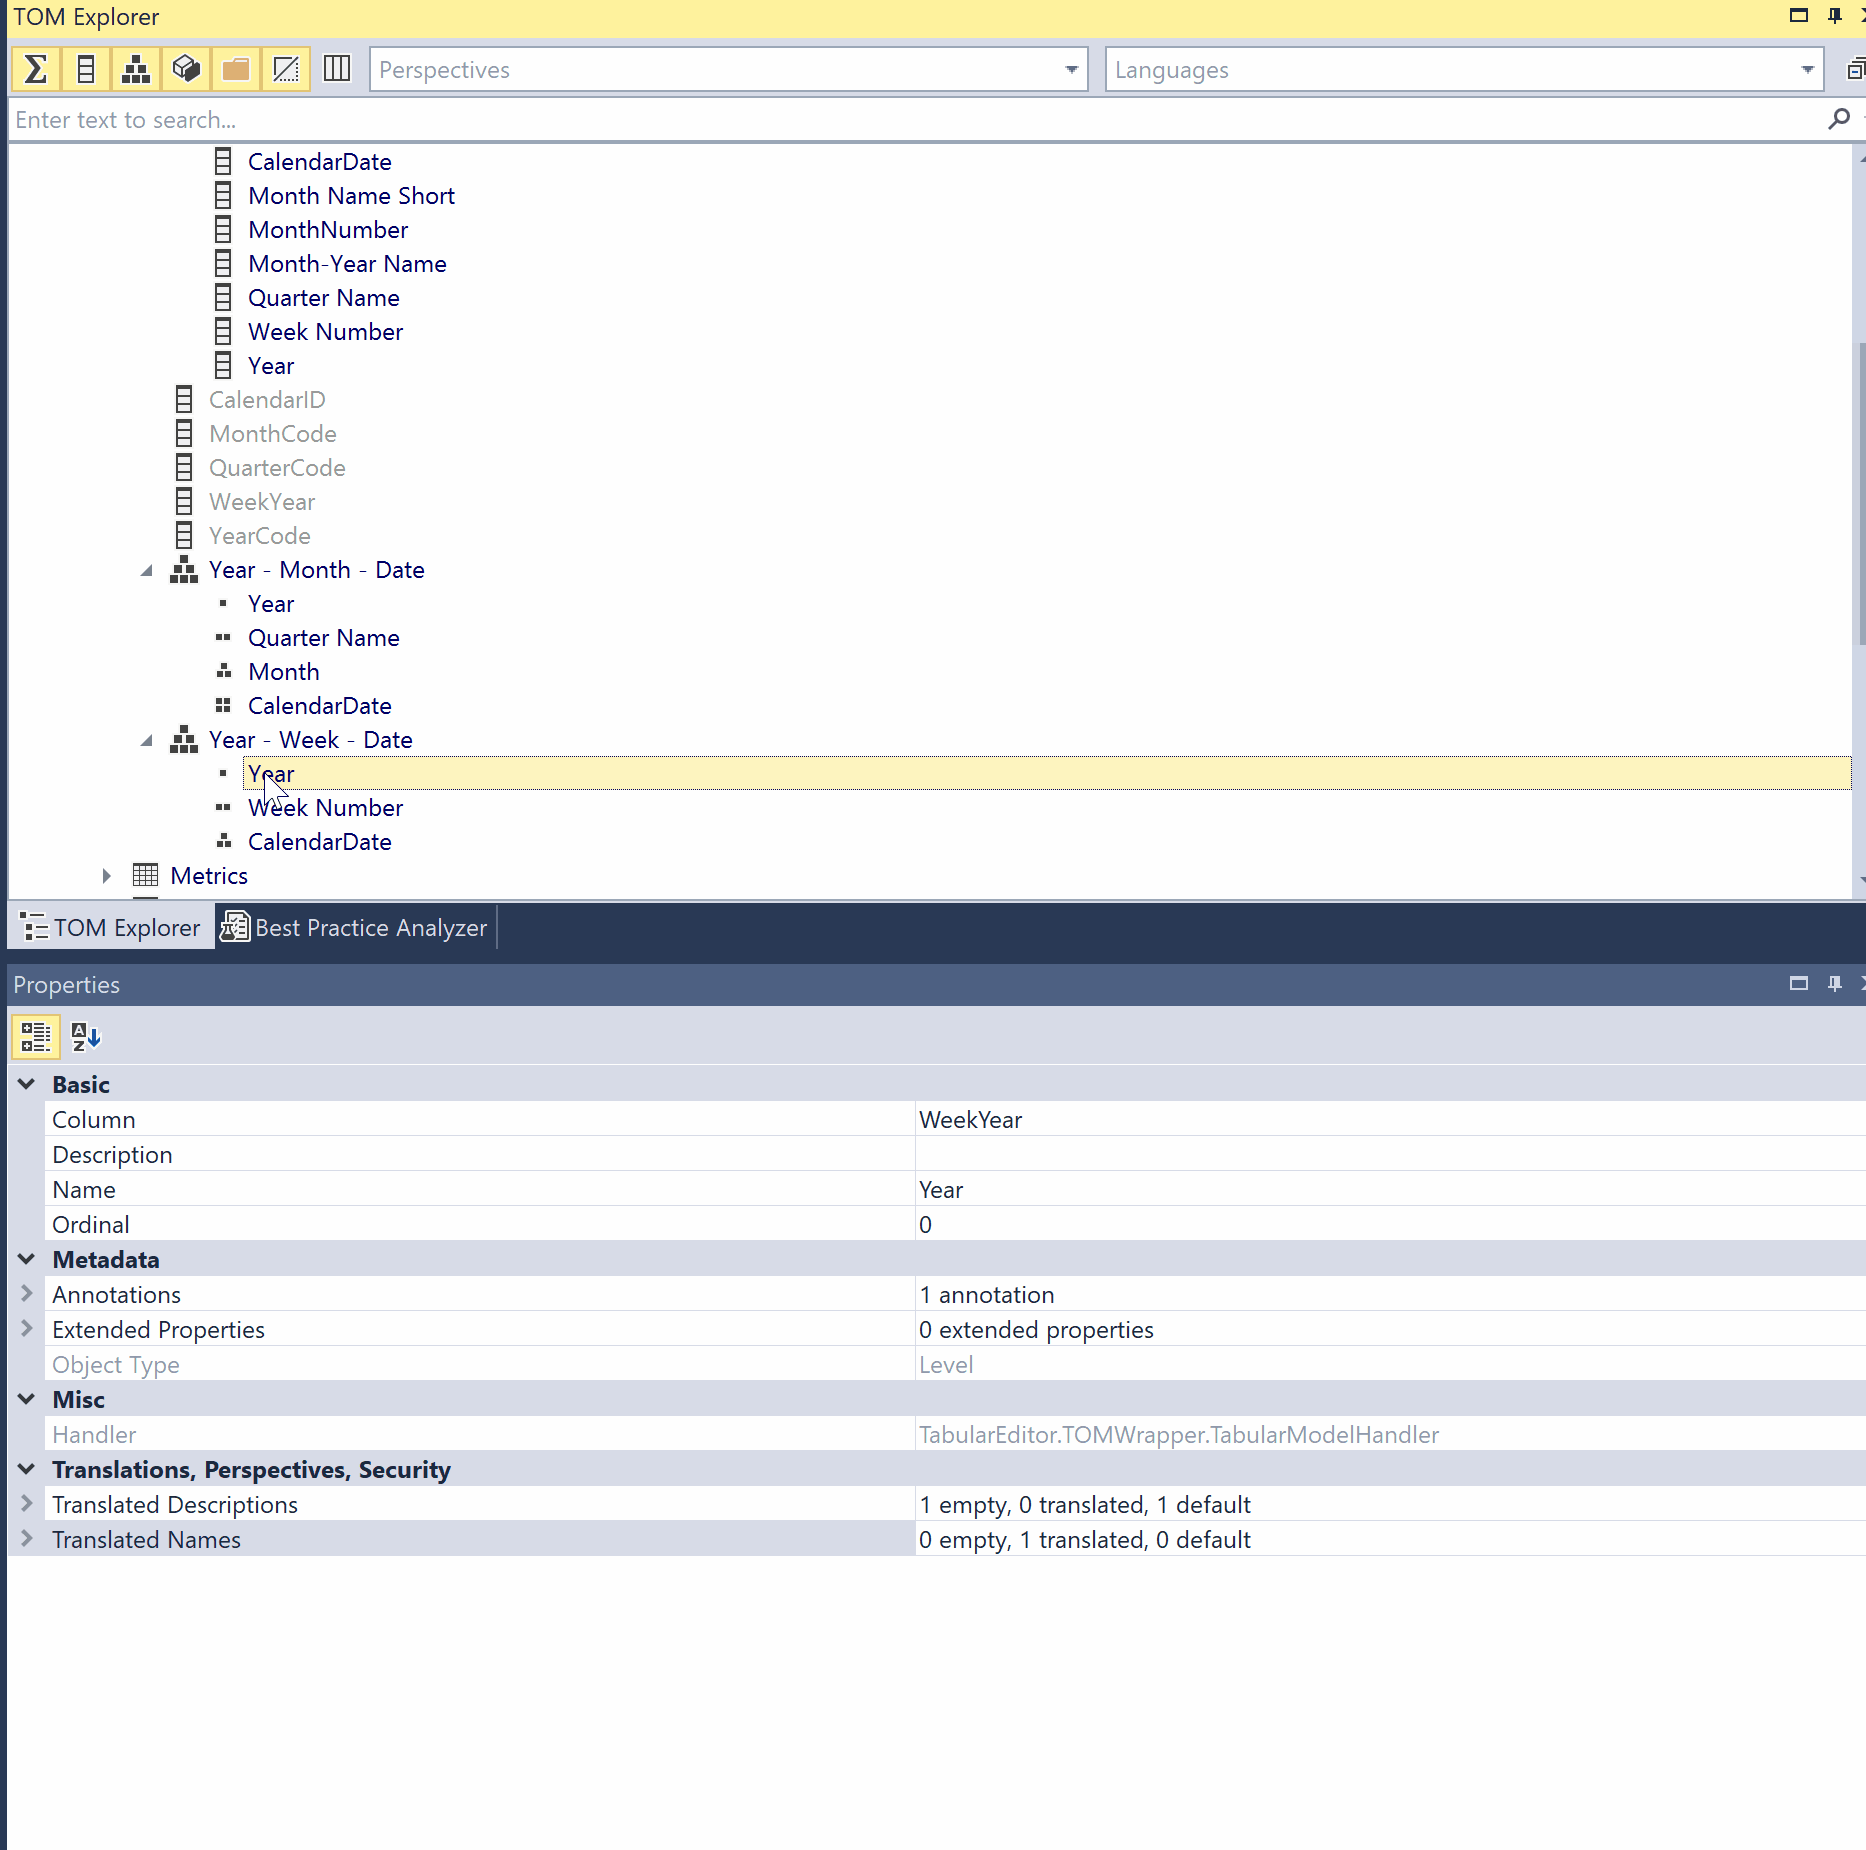Screen dimensions: 1866x1850
Task: Toggle measures display with the sigma icon
Action: [36, 69]
